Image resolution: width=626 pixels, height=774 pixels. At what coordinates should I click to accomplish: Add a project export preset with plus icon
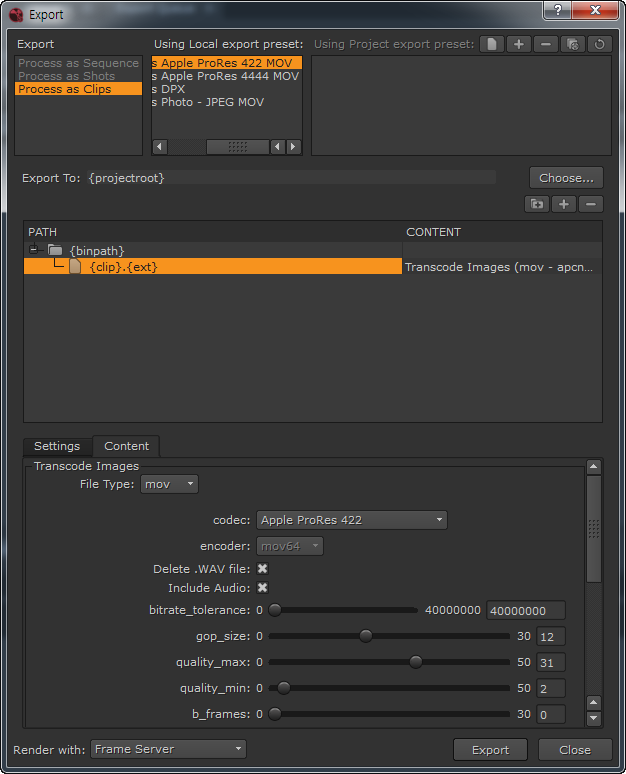click(x=519, y=44)
